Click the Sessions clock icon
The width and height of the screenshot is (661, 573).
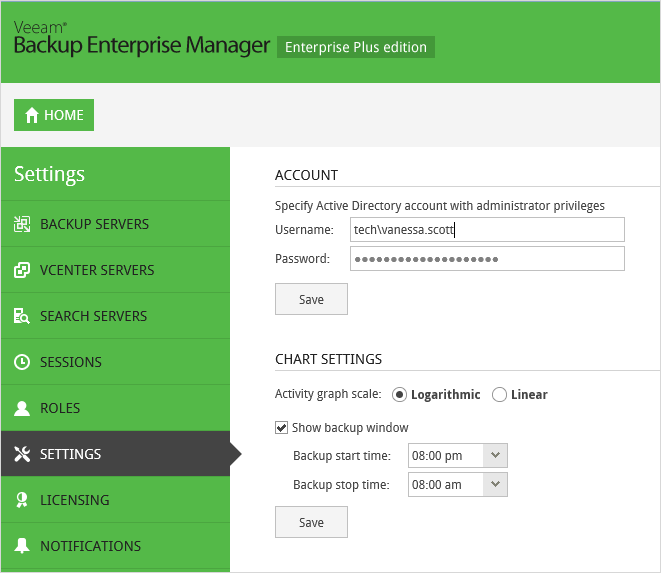pyautogui.click(x=22, y=362)
